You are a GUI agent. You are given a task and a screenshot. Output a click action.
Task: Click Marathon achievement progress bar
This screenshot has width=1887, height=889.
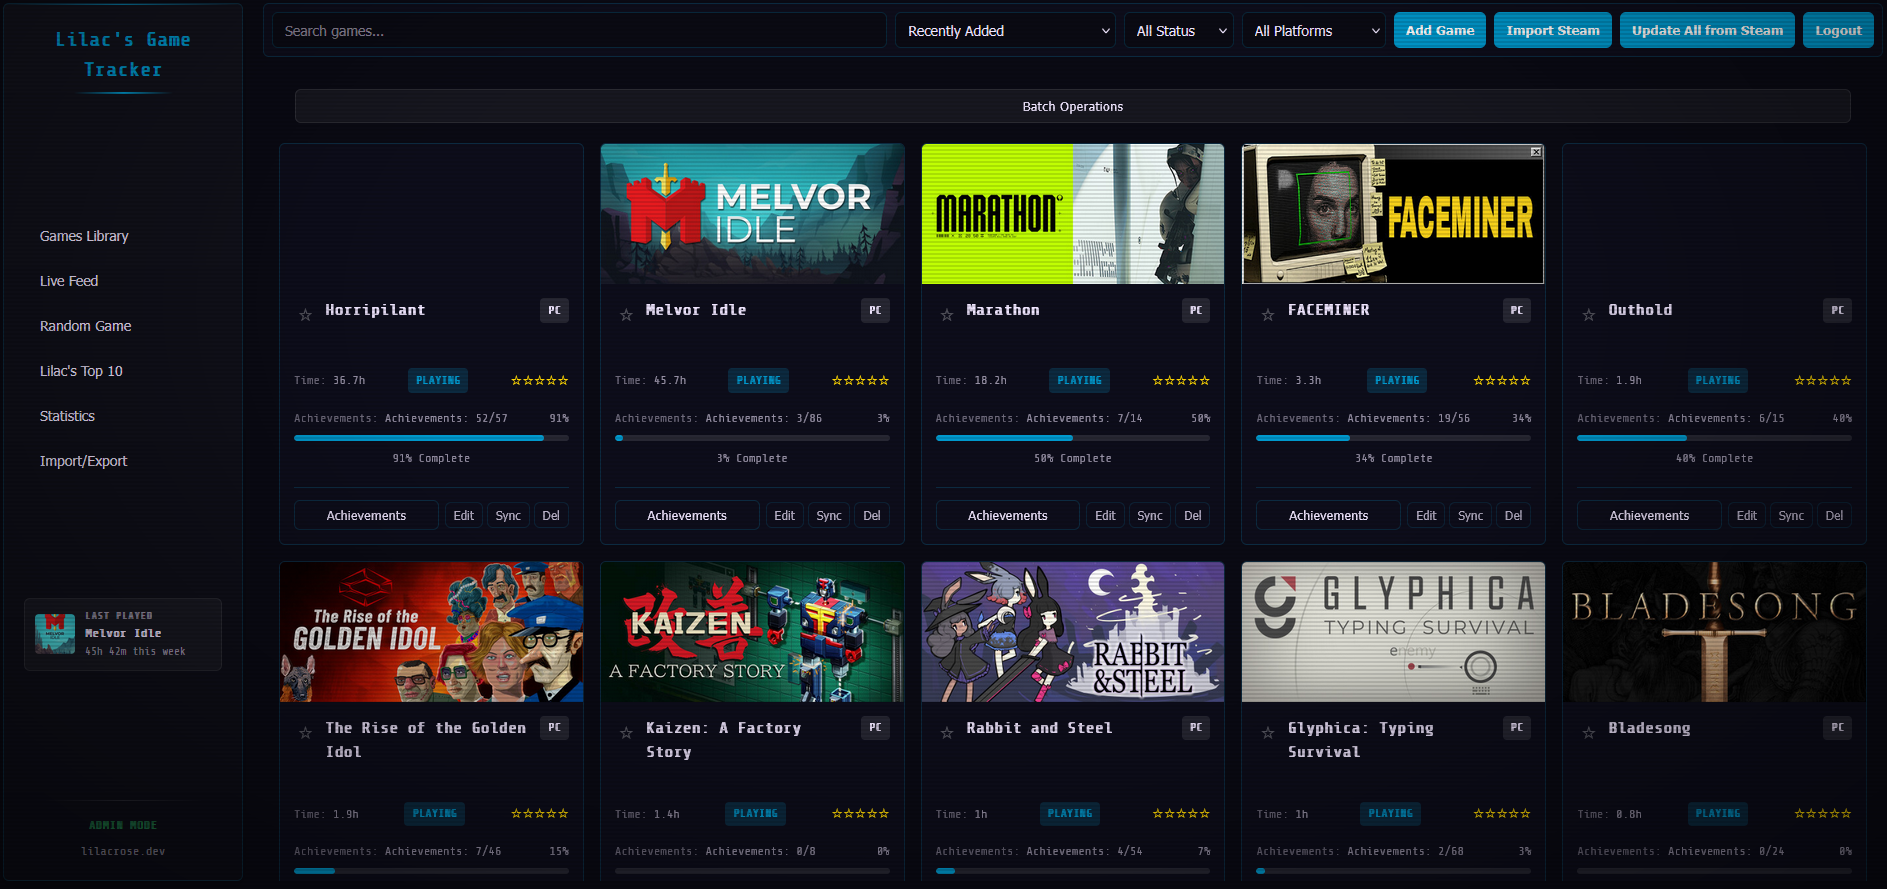coord(1072,438)
